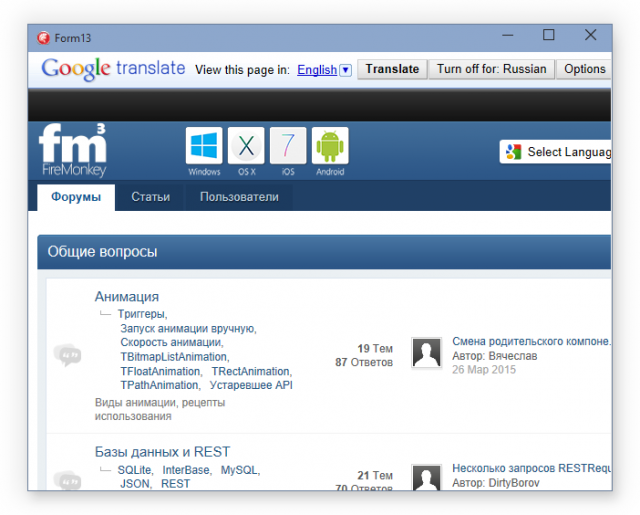Open the TFloatAnimation subforum link
This screenshot has height=515, width=640.
coord(161,371)
